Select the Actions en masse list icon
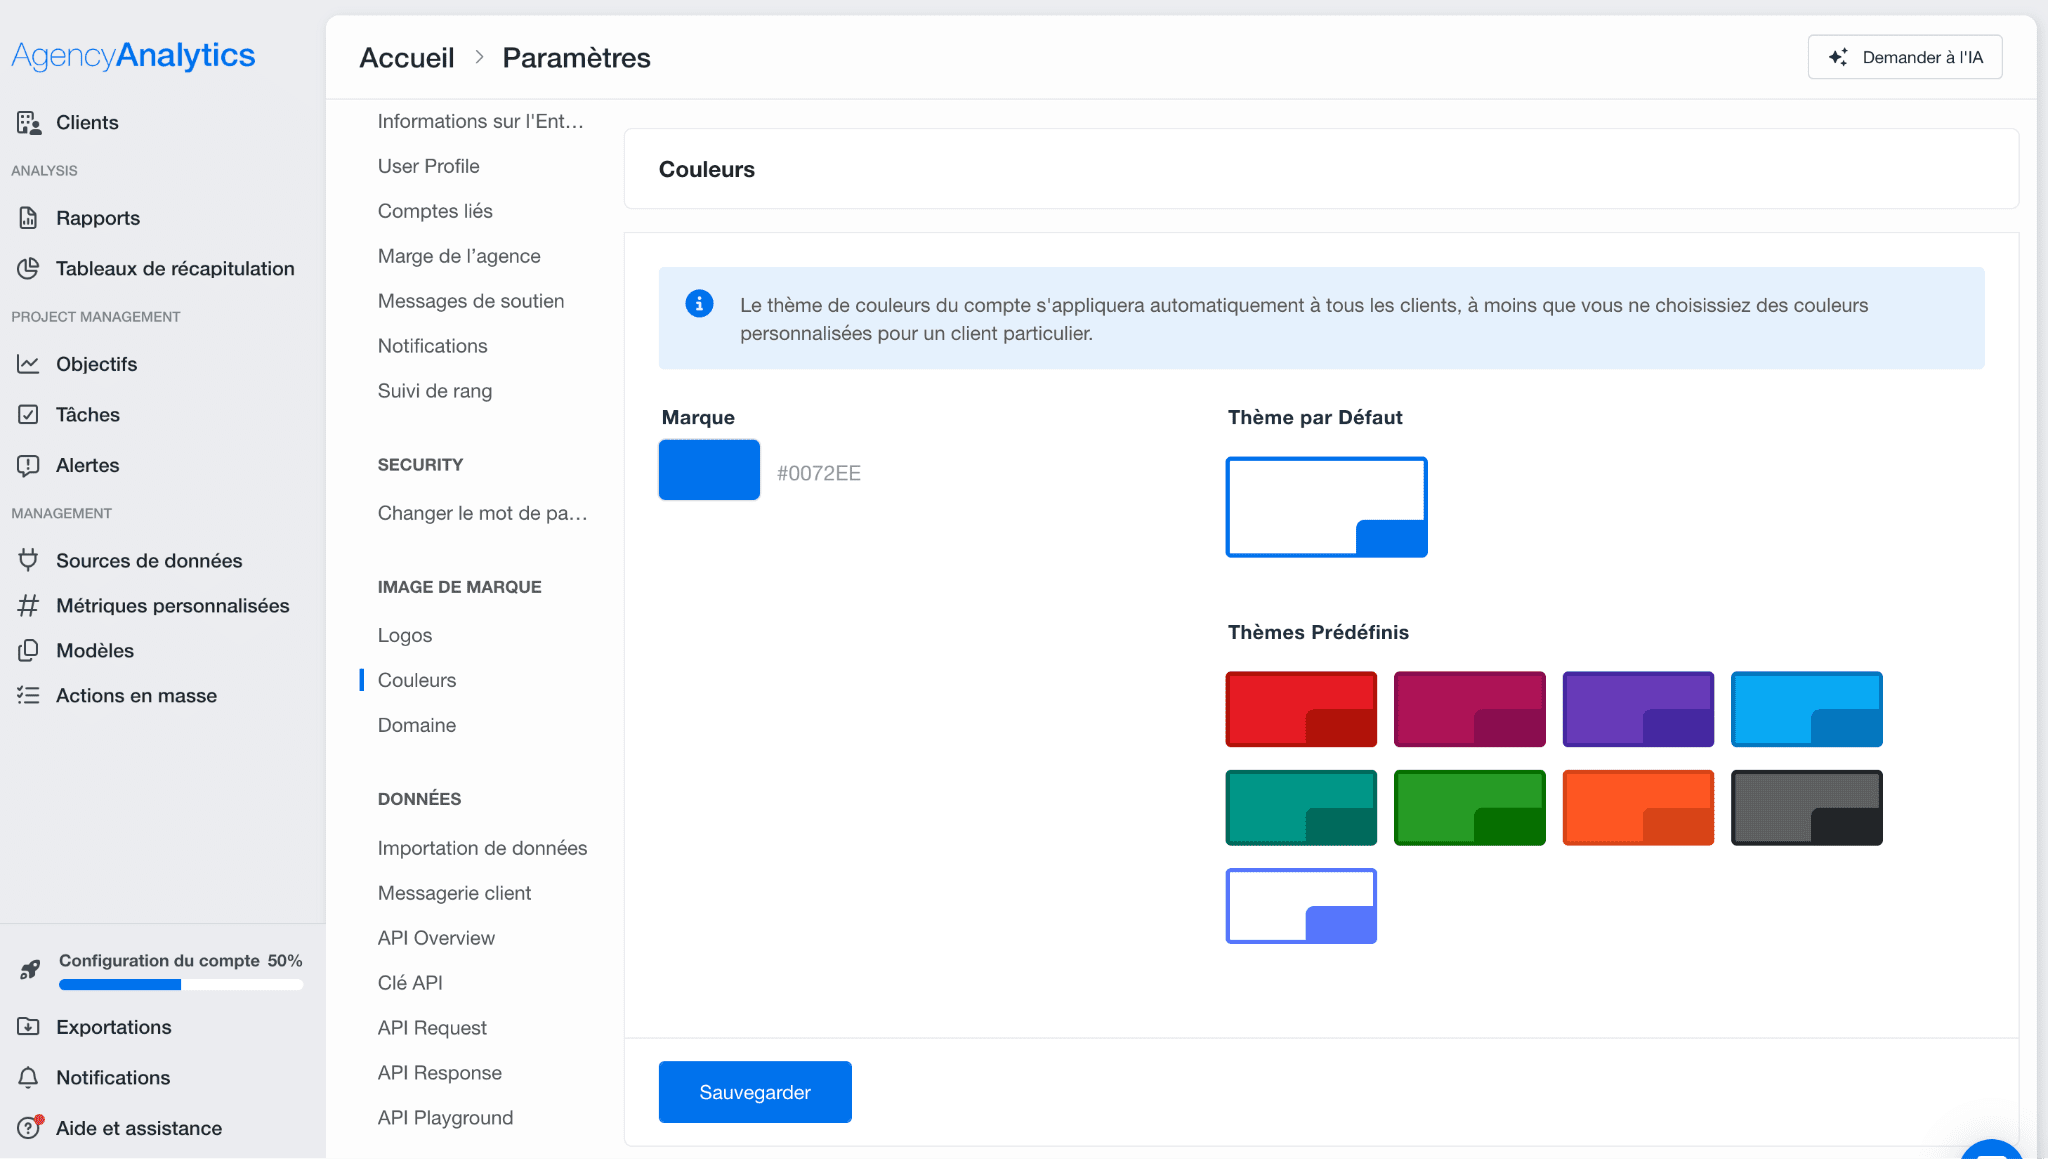The image size is (2048, 1159). [29, 695]
